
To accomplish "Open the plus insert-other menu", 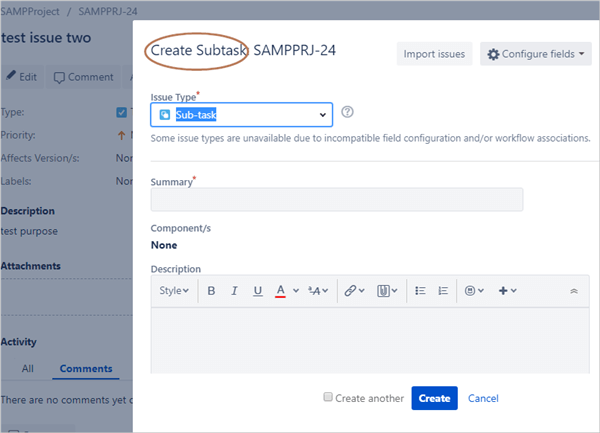I will point(507,291).
